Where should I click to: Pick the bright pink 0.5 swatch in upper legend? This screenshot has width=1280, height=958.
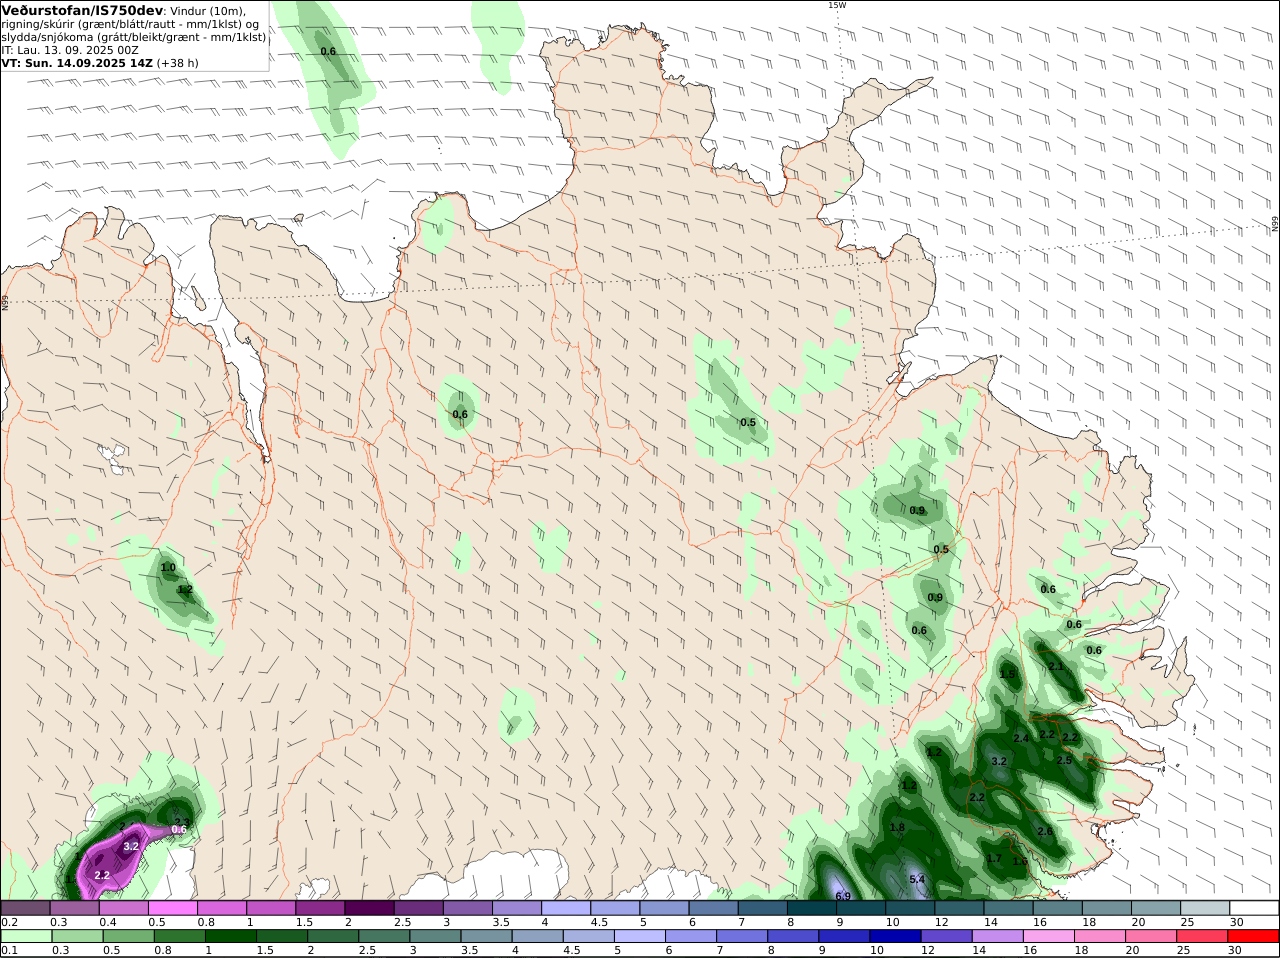tap(172, 908)
